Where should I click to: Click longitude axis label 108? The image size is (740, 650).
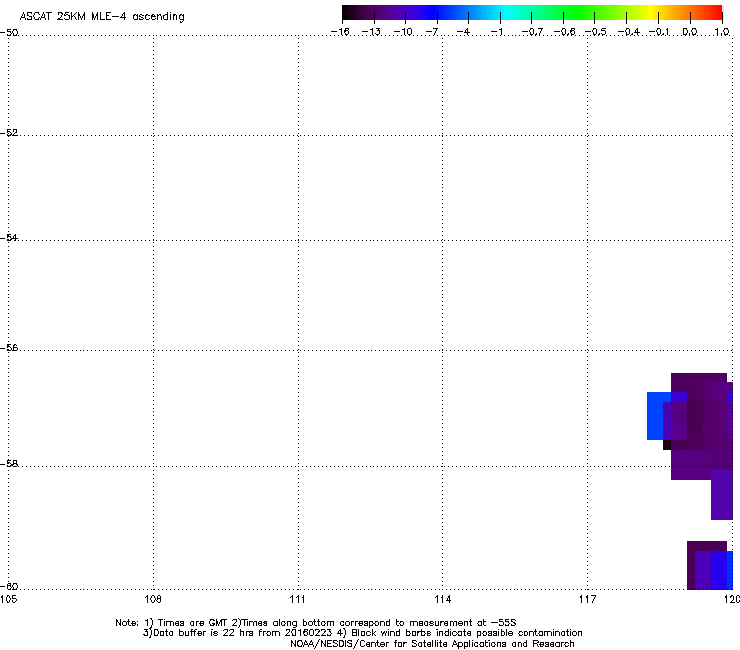click(153, 599)
